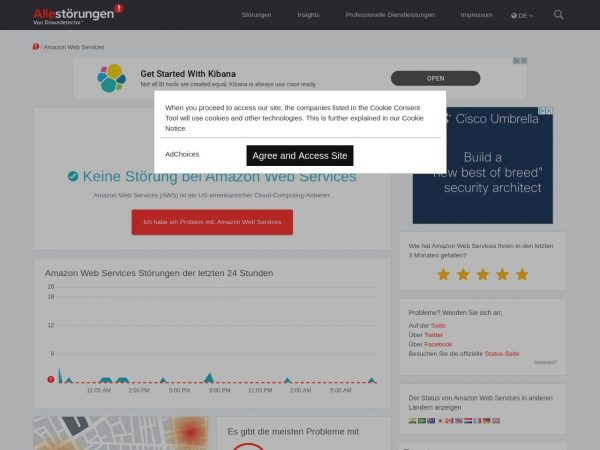Image resolution: width=600 pixels, height=450 pixels.
Task: Expand the DE language dropdown
Action: [x=522, y=15]
